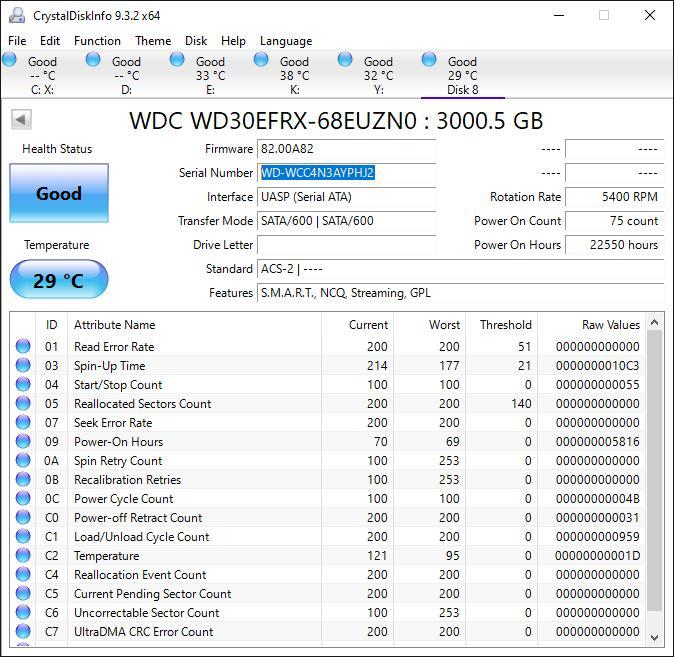Open the Disk menu
Screen dimensions: 674x657
pyautogui.click(x=196, y=41)
